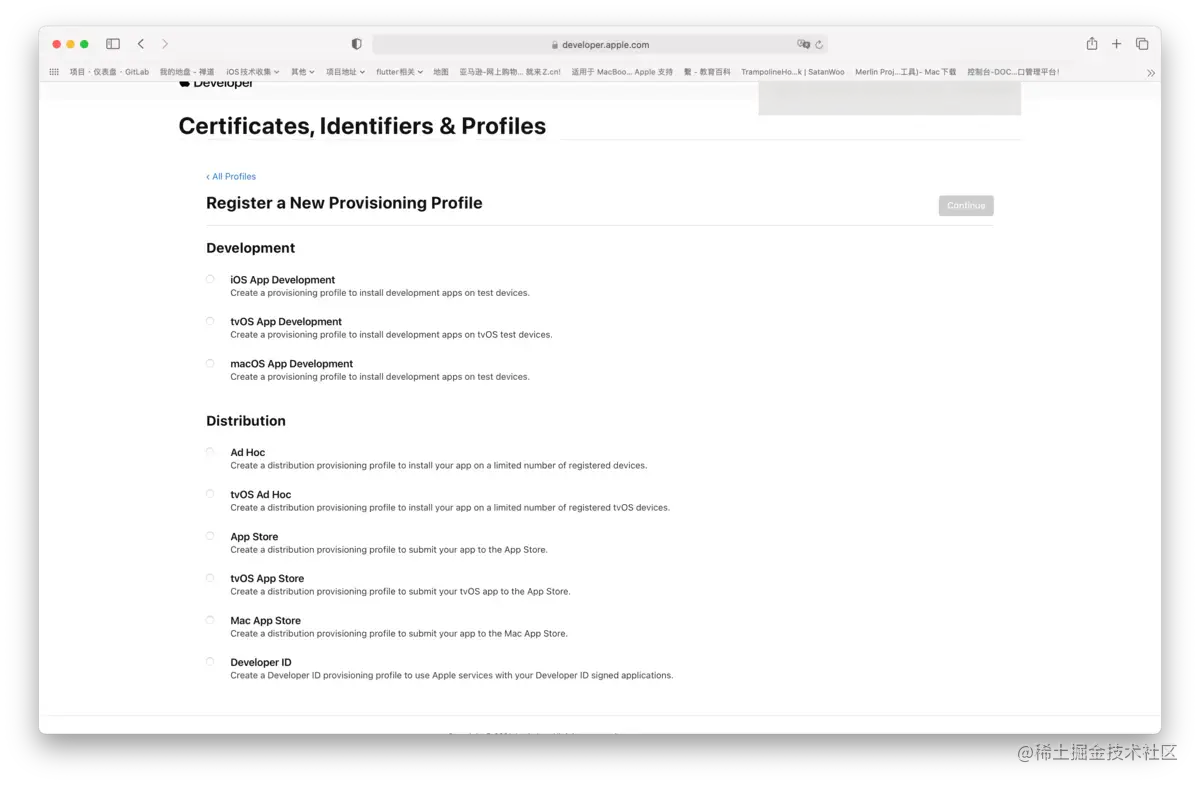
Task: Click the macOS App Development label
Action: [292, 364]
